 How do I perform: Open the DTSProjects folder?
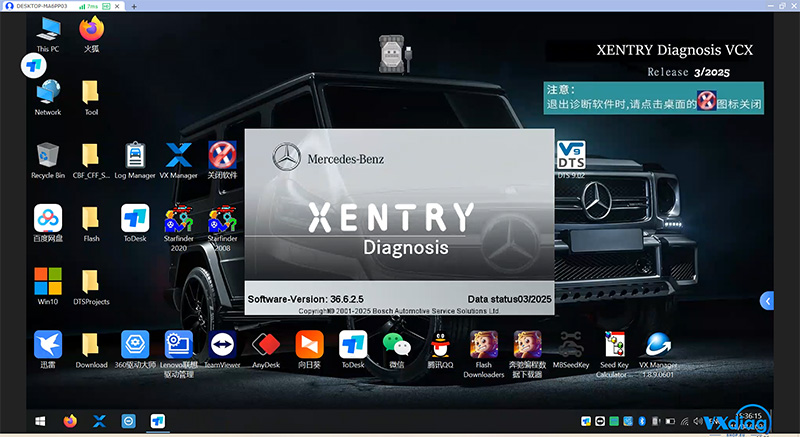pos(91,286)
